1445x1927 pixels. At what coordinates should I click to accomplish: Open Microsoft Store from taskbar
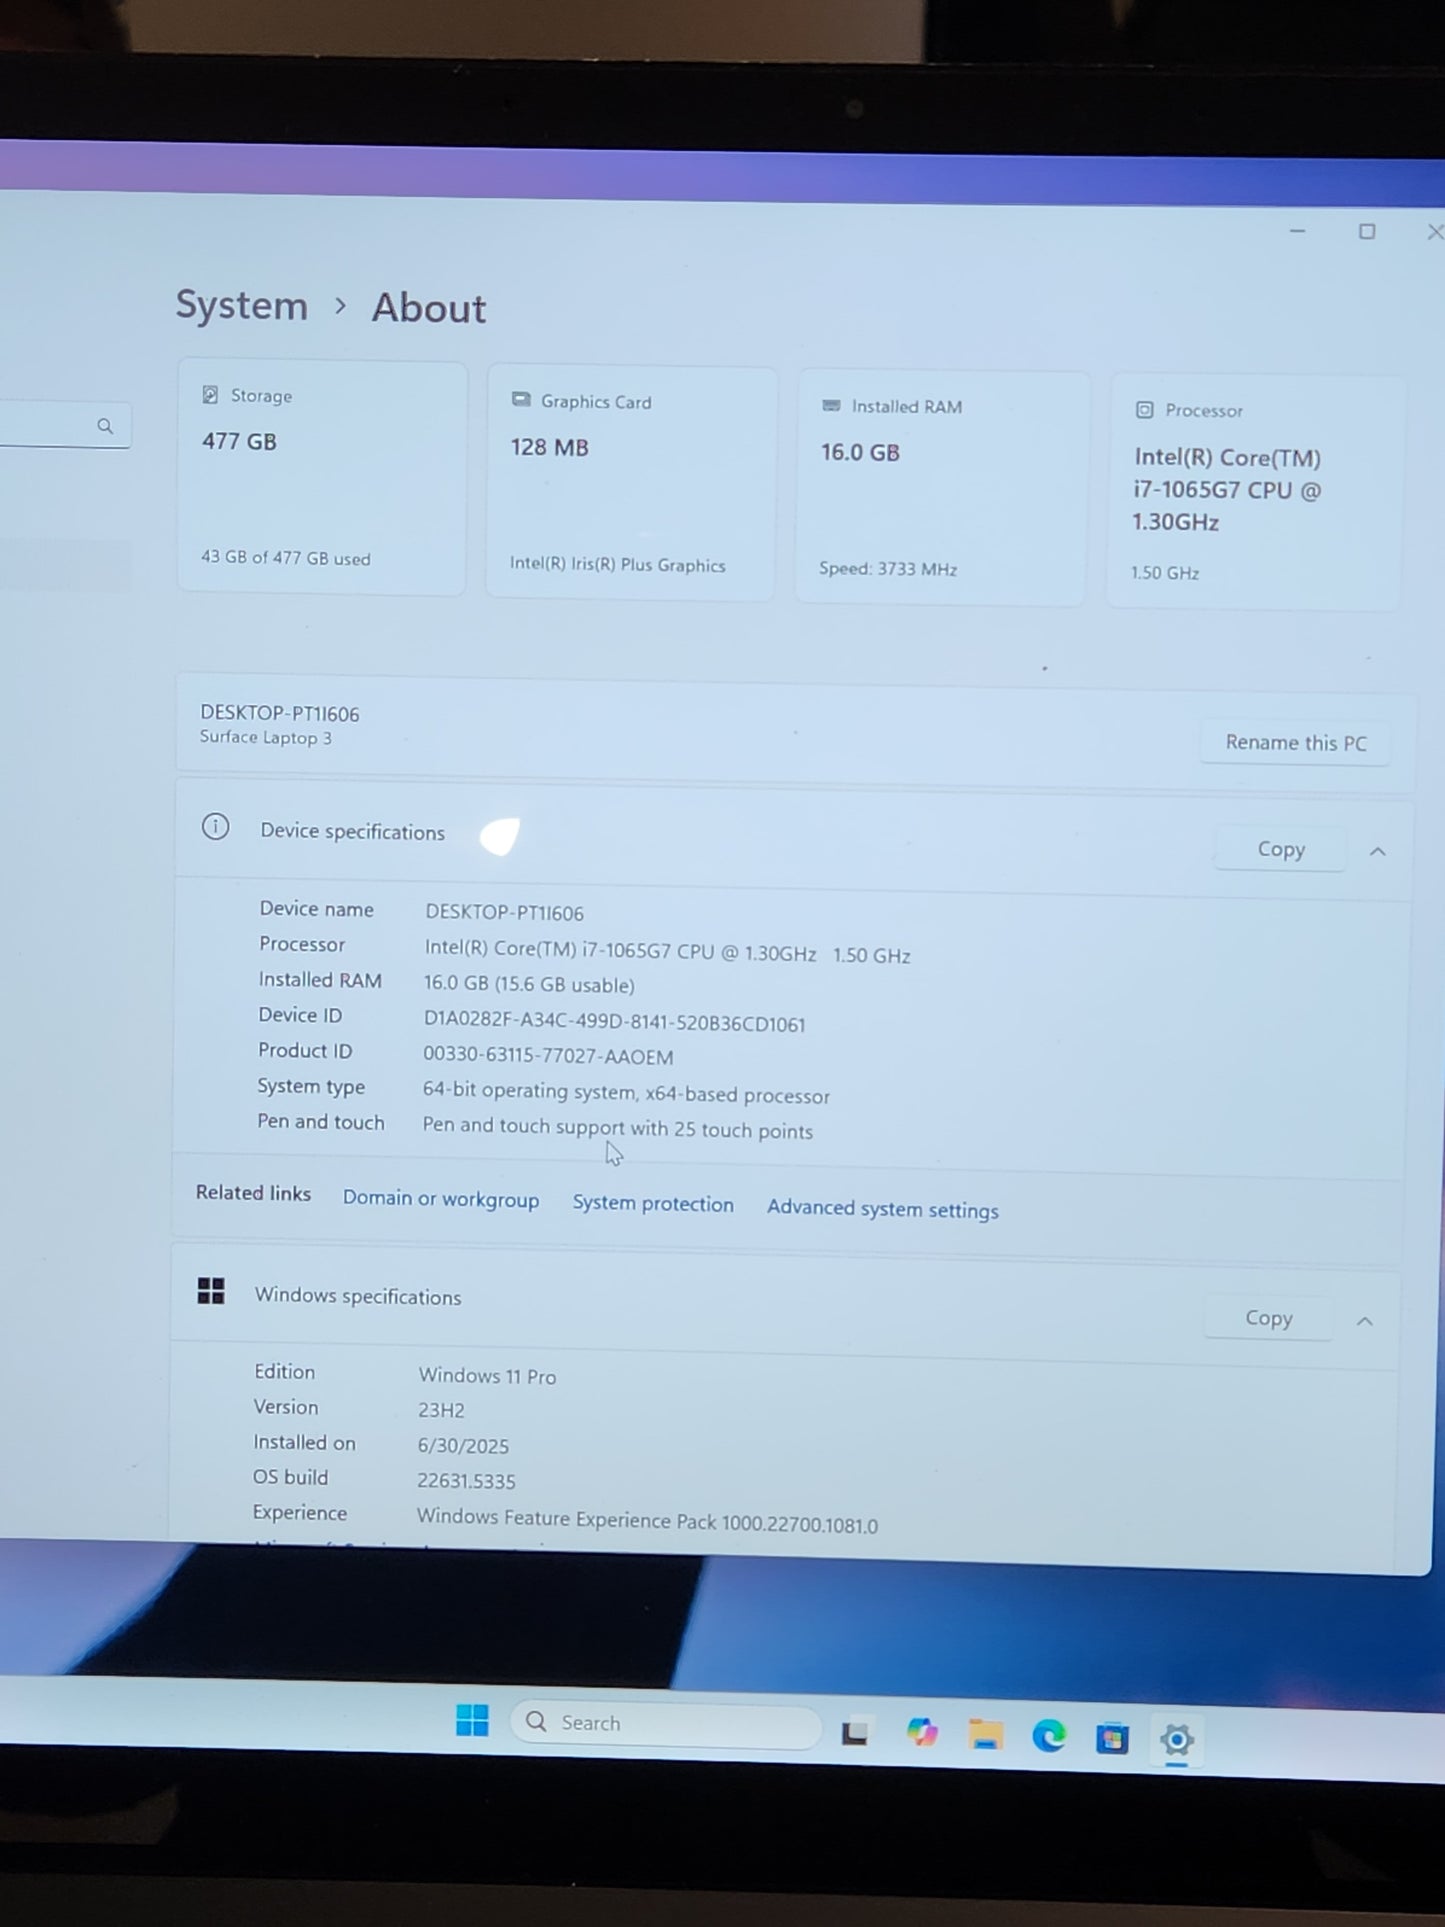(x=1112, y=1739)
